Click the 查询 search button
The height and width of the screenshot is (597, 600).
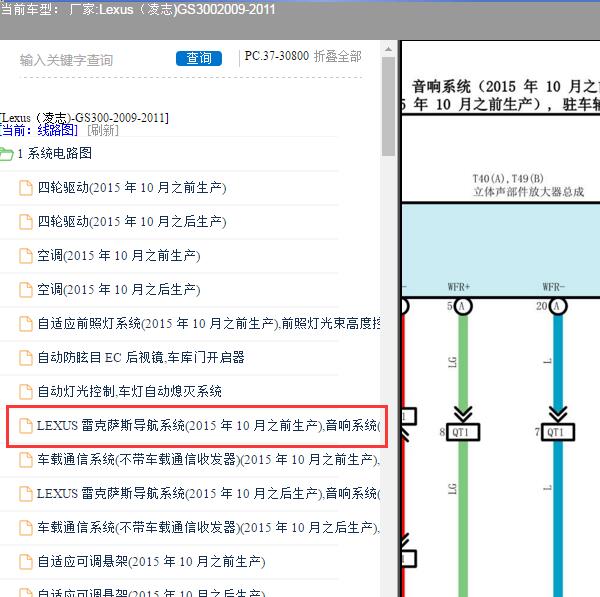coord(199,58)
